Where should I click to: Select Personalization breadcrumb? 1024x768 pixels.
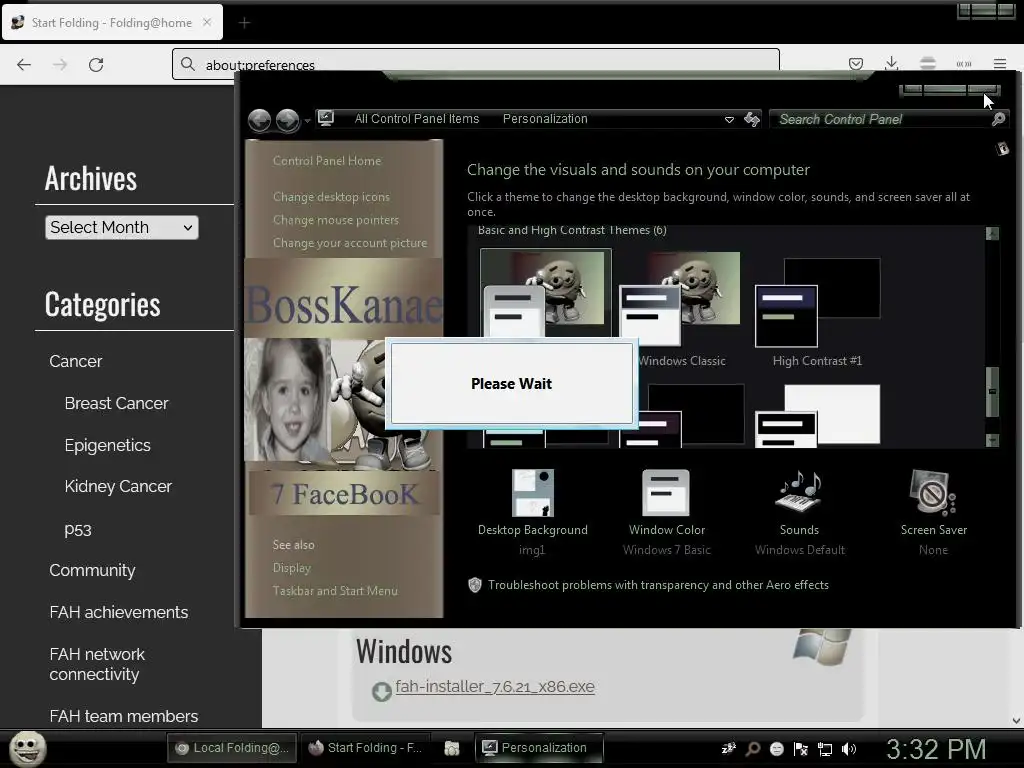click(x=545, y=119)
